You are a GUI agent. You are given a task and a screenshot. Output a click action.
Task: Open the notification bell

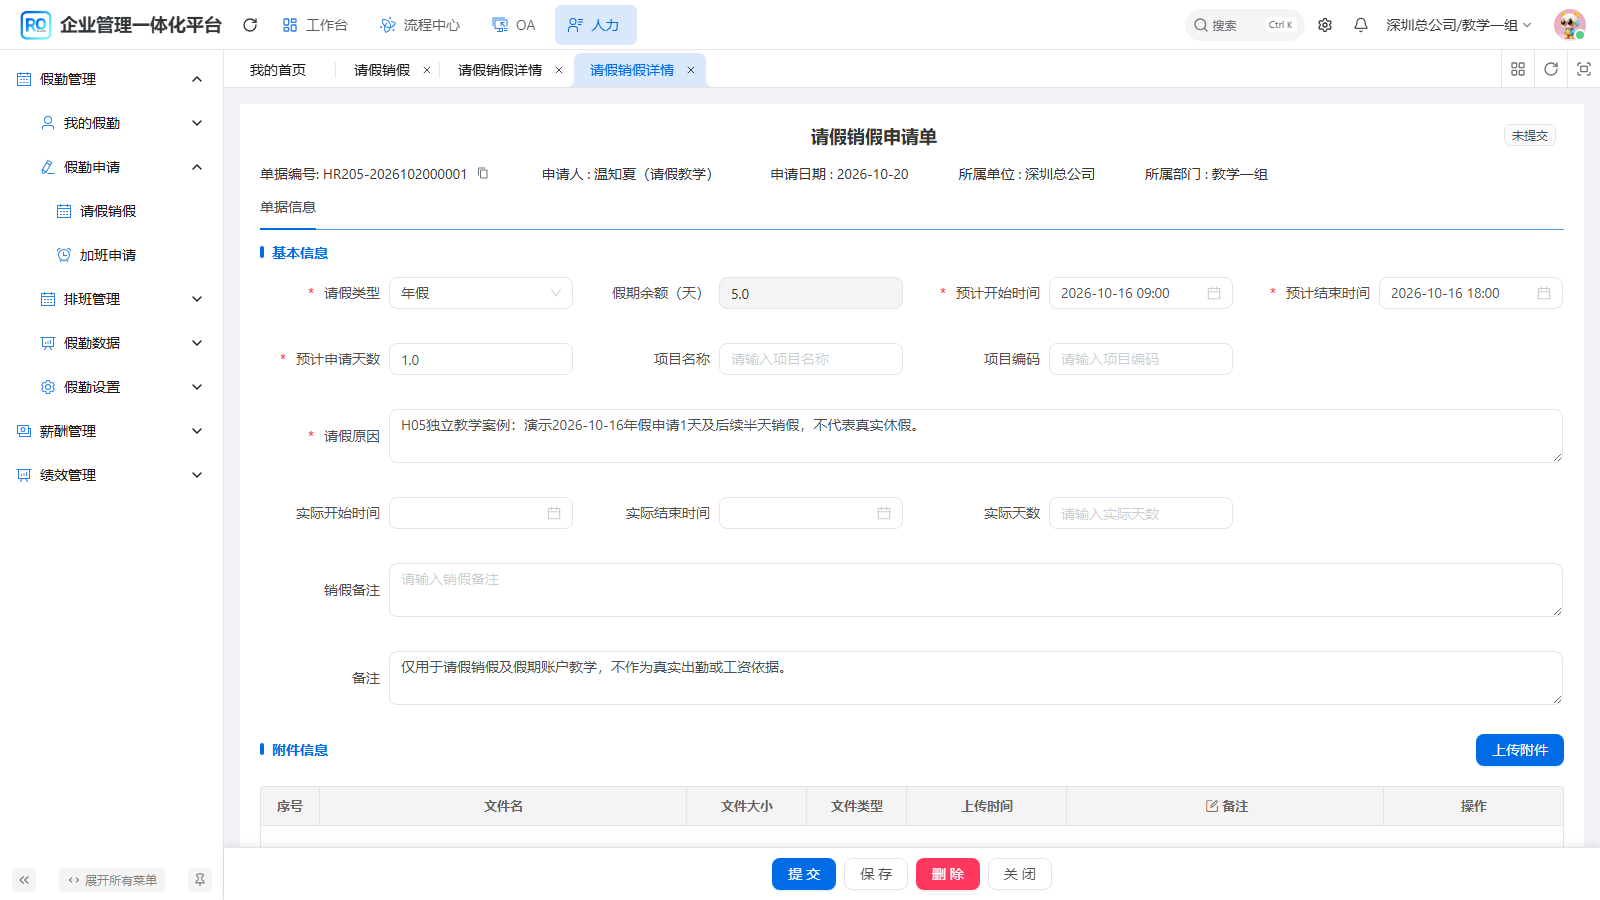1361,25
